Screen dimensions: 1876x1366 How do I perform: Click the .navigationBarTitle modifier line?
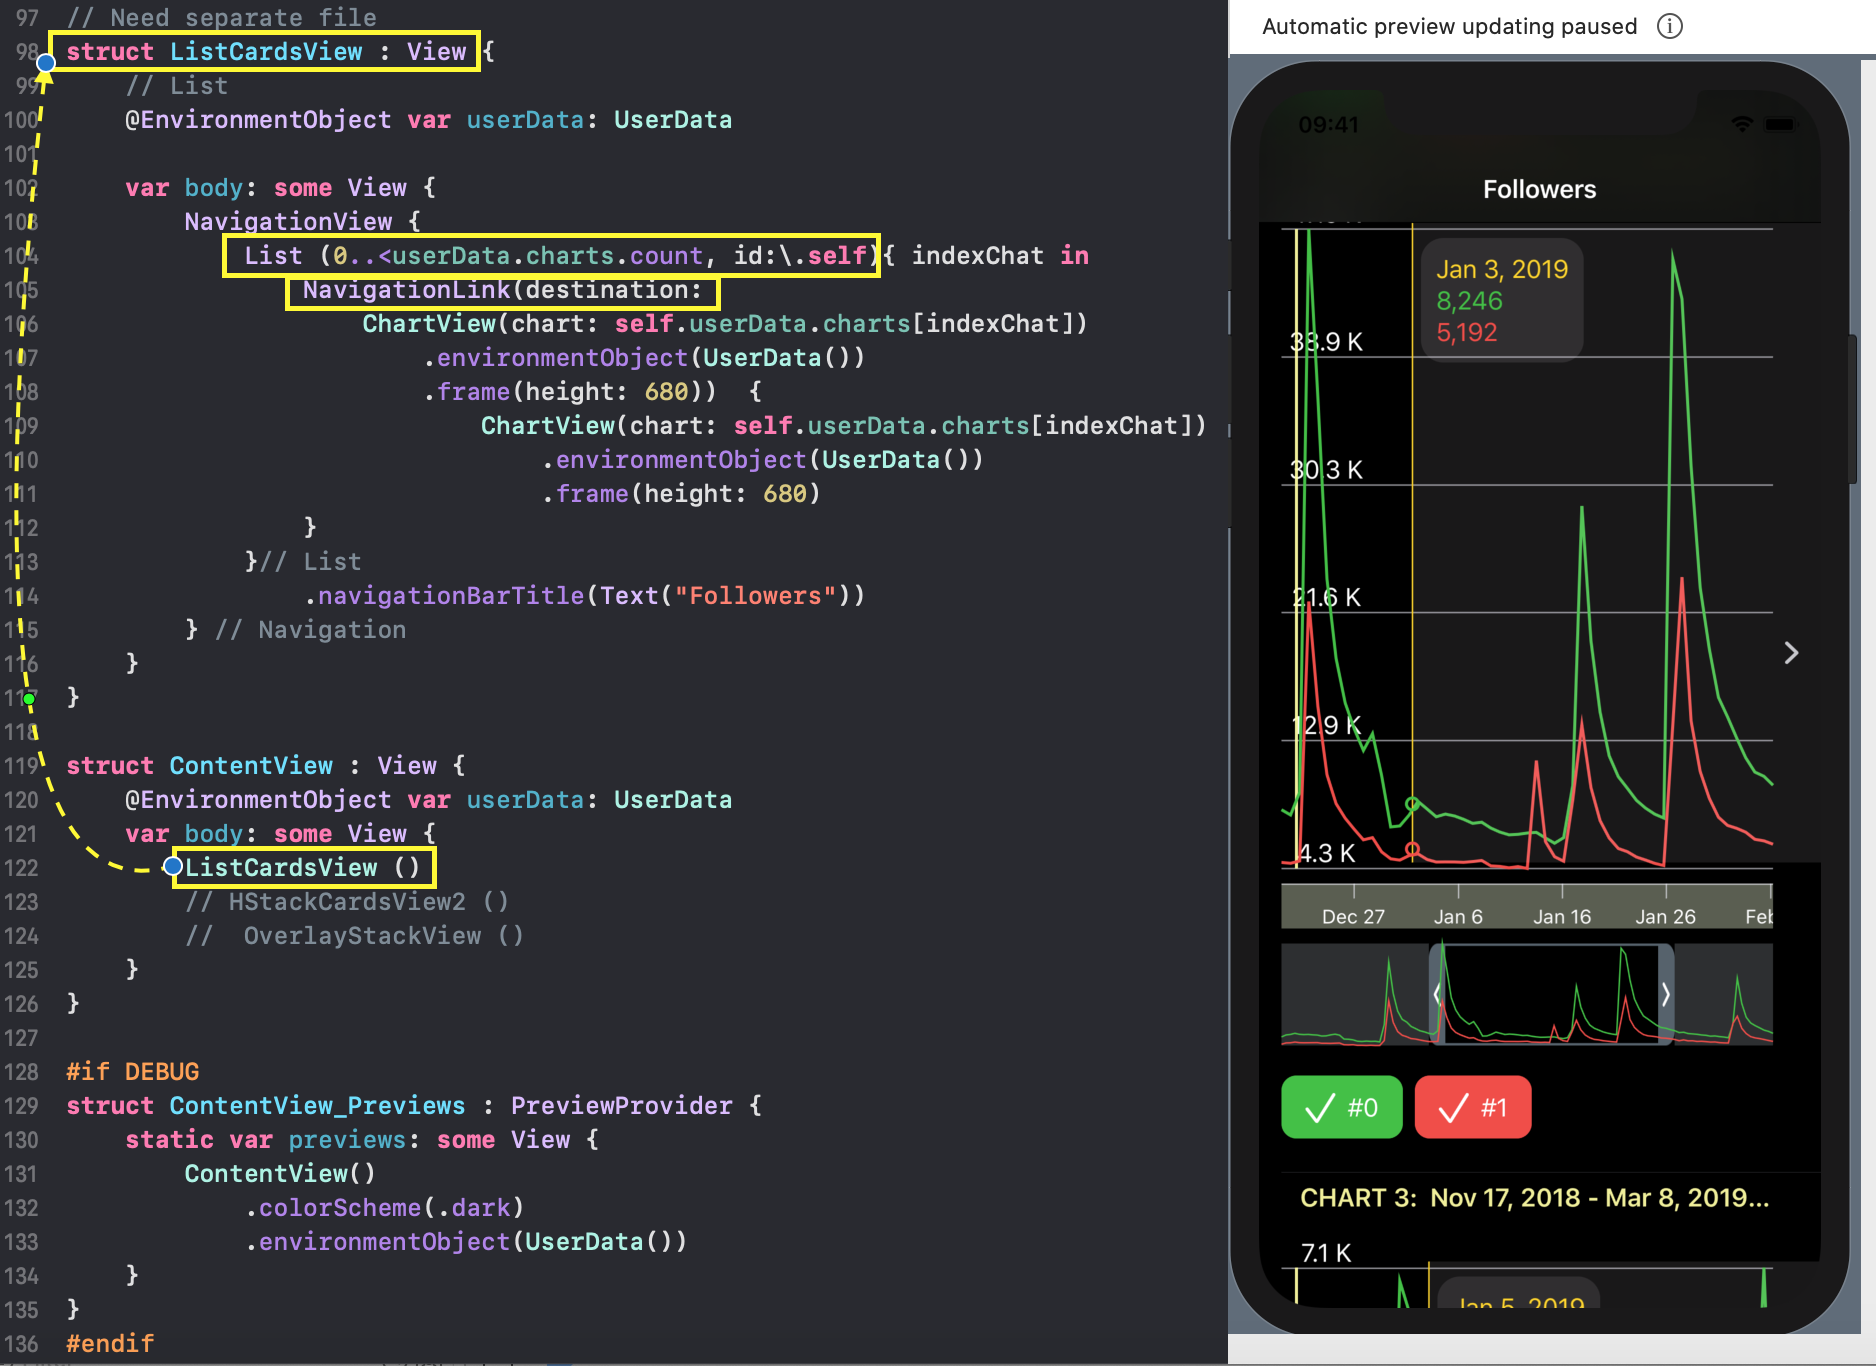585,596
